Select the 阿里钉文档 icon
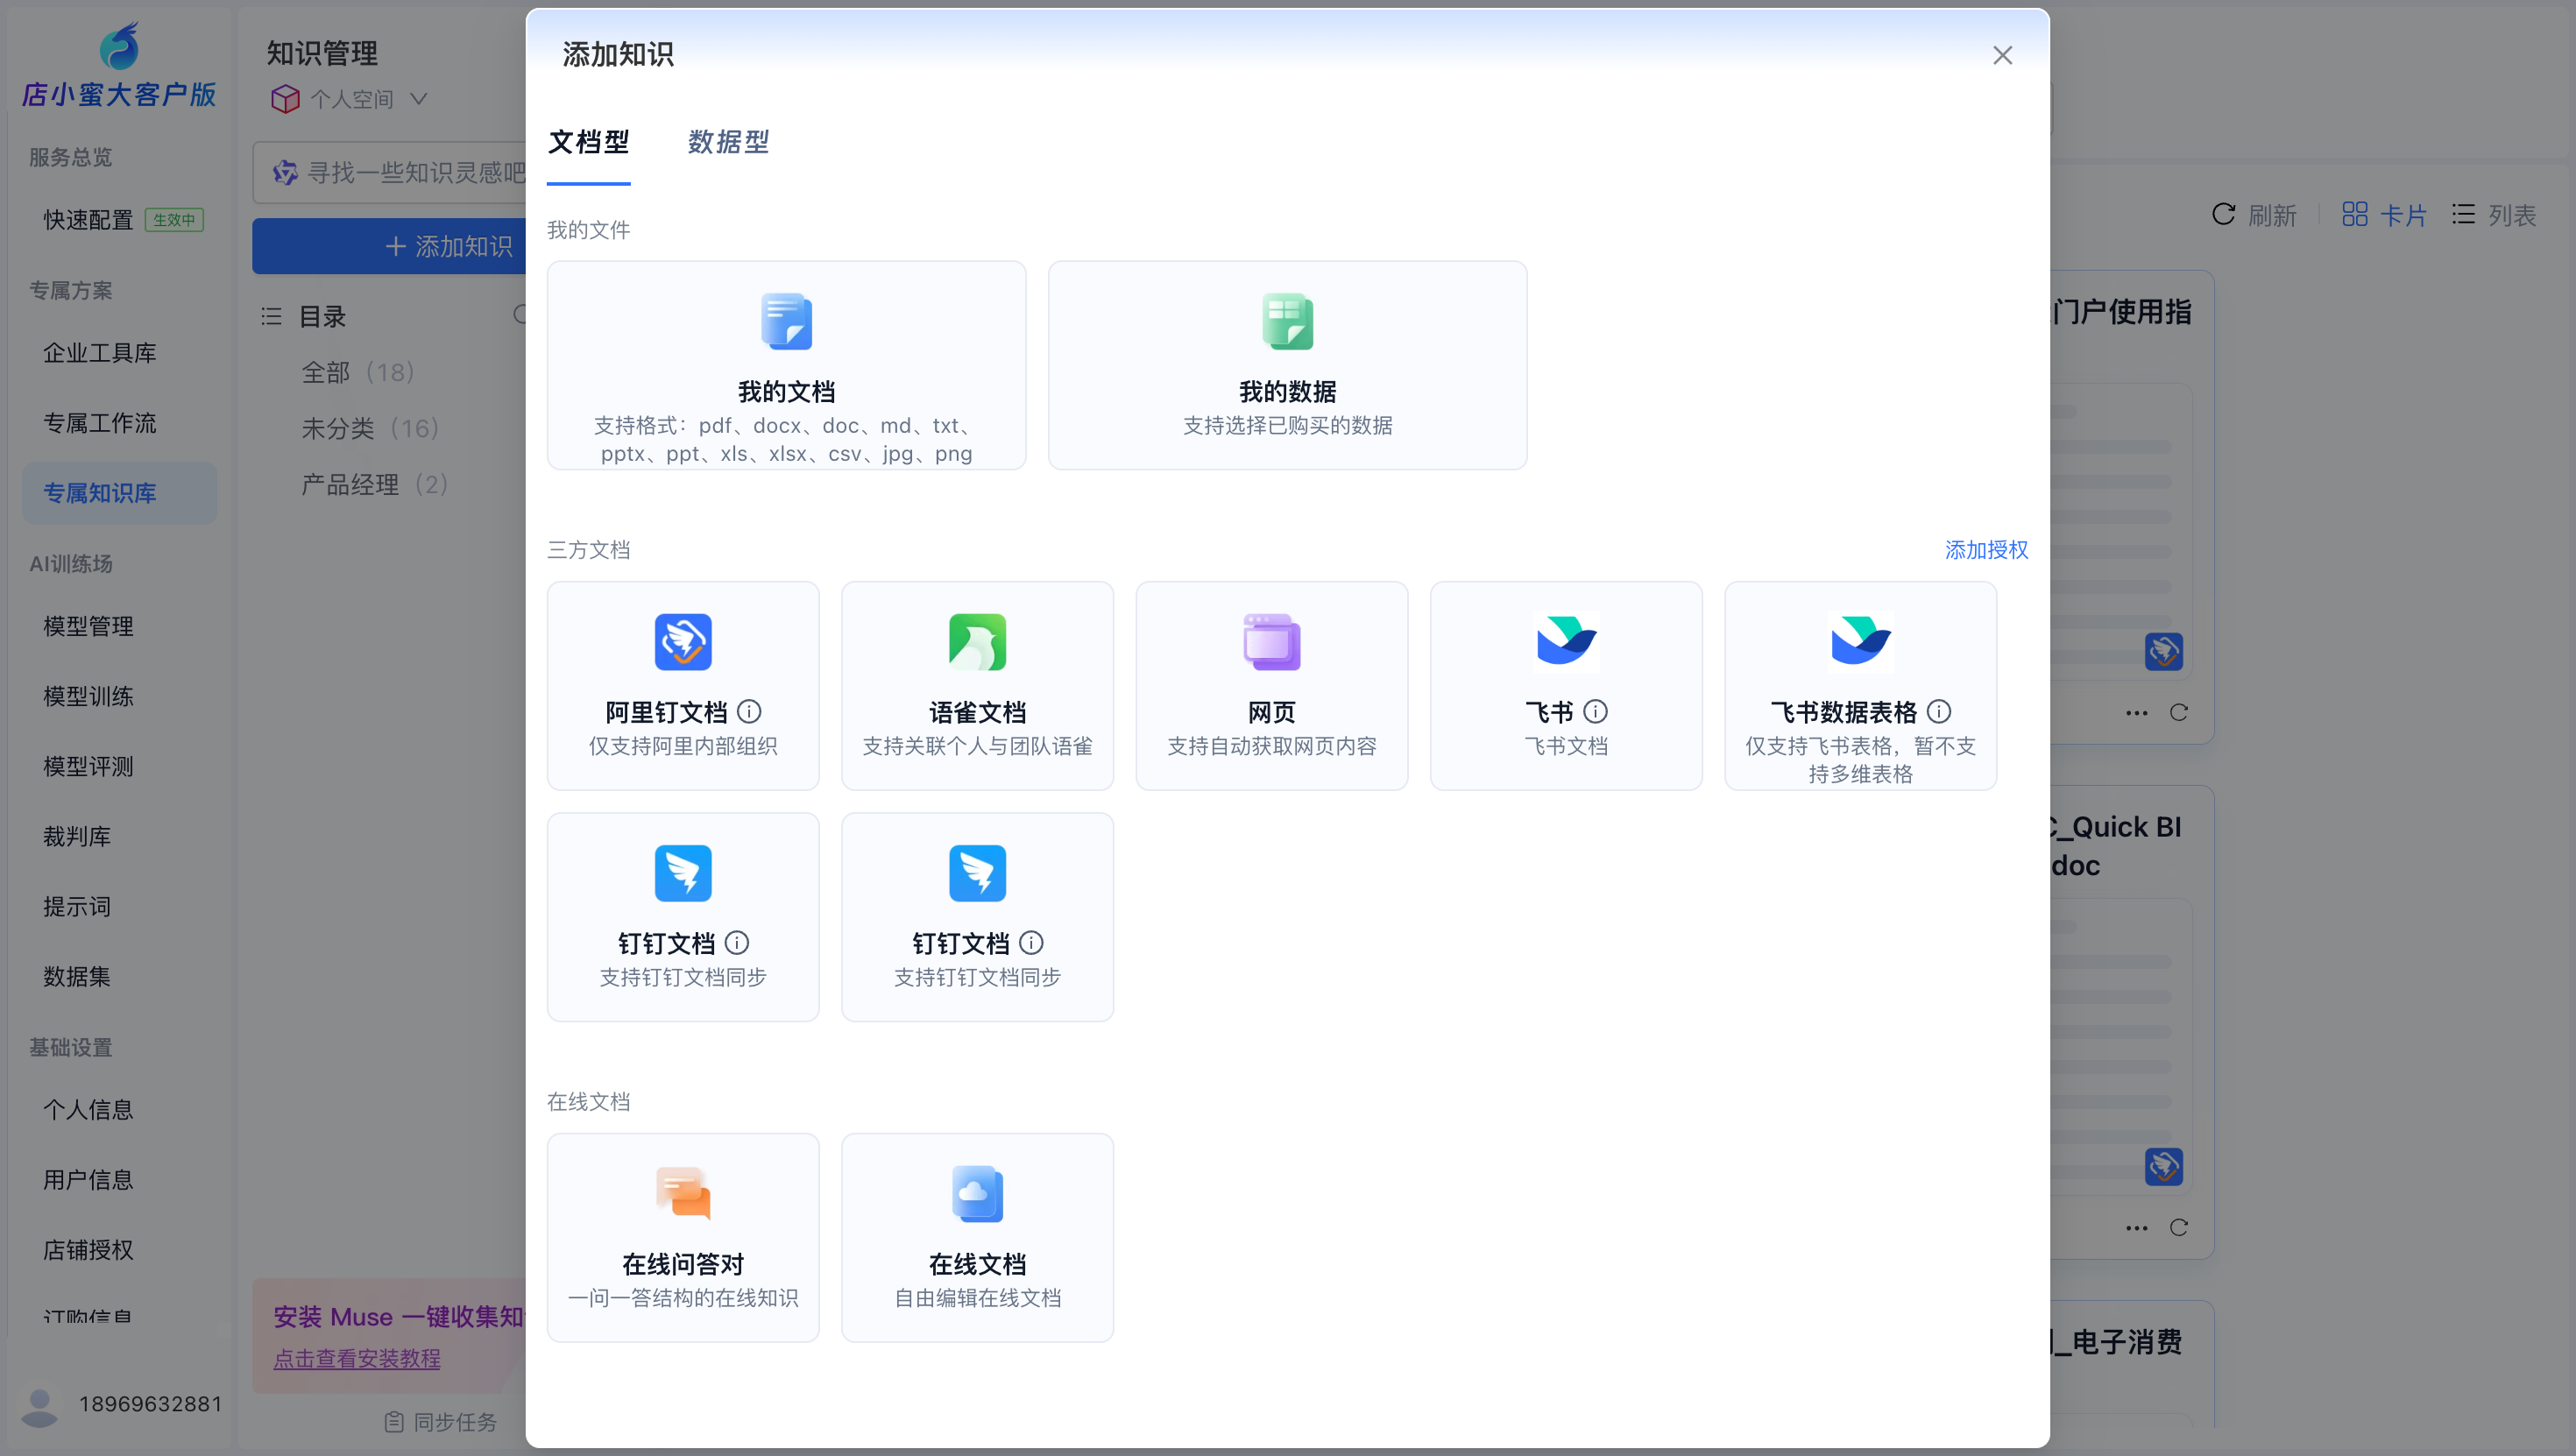Viewport: 2576px width, 1456px height. click(683, 642)
